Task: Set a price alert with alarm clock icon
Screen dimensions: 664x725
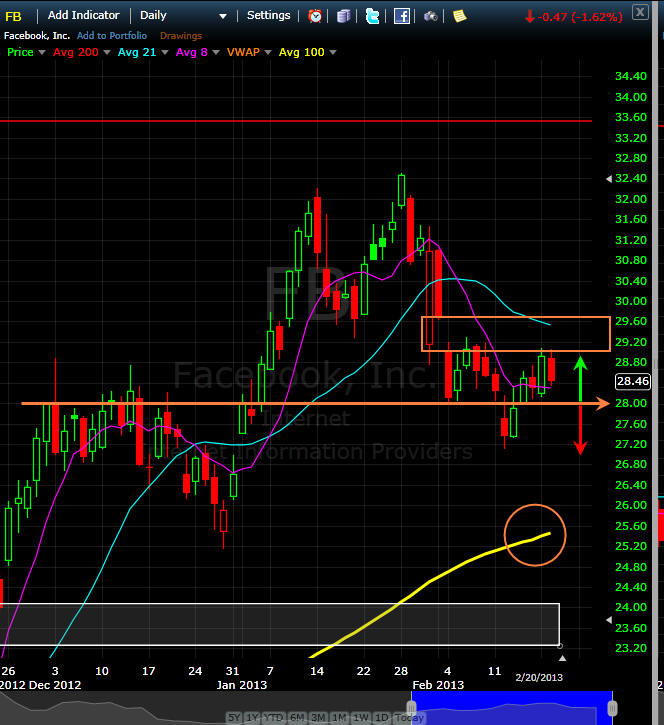Action: (315, 16)
